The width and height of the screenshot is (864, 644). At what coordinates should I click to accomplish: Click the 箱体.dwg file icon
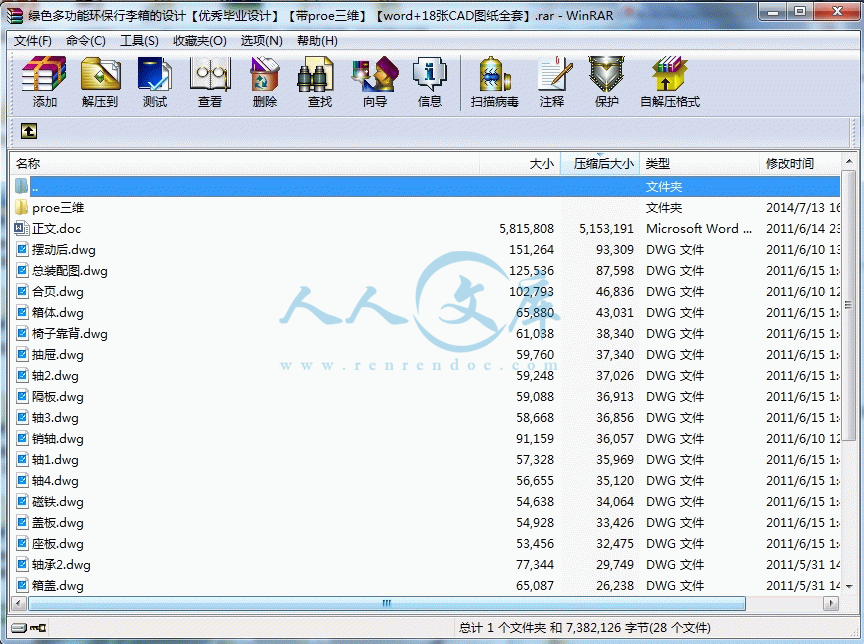21,312
